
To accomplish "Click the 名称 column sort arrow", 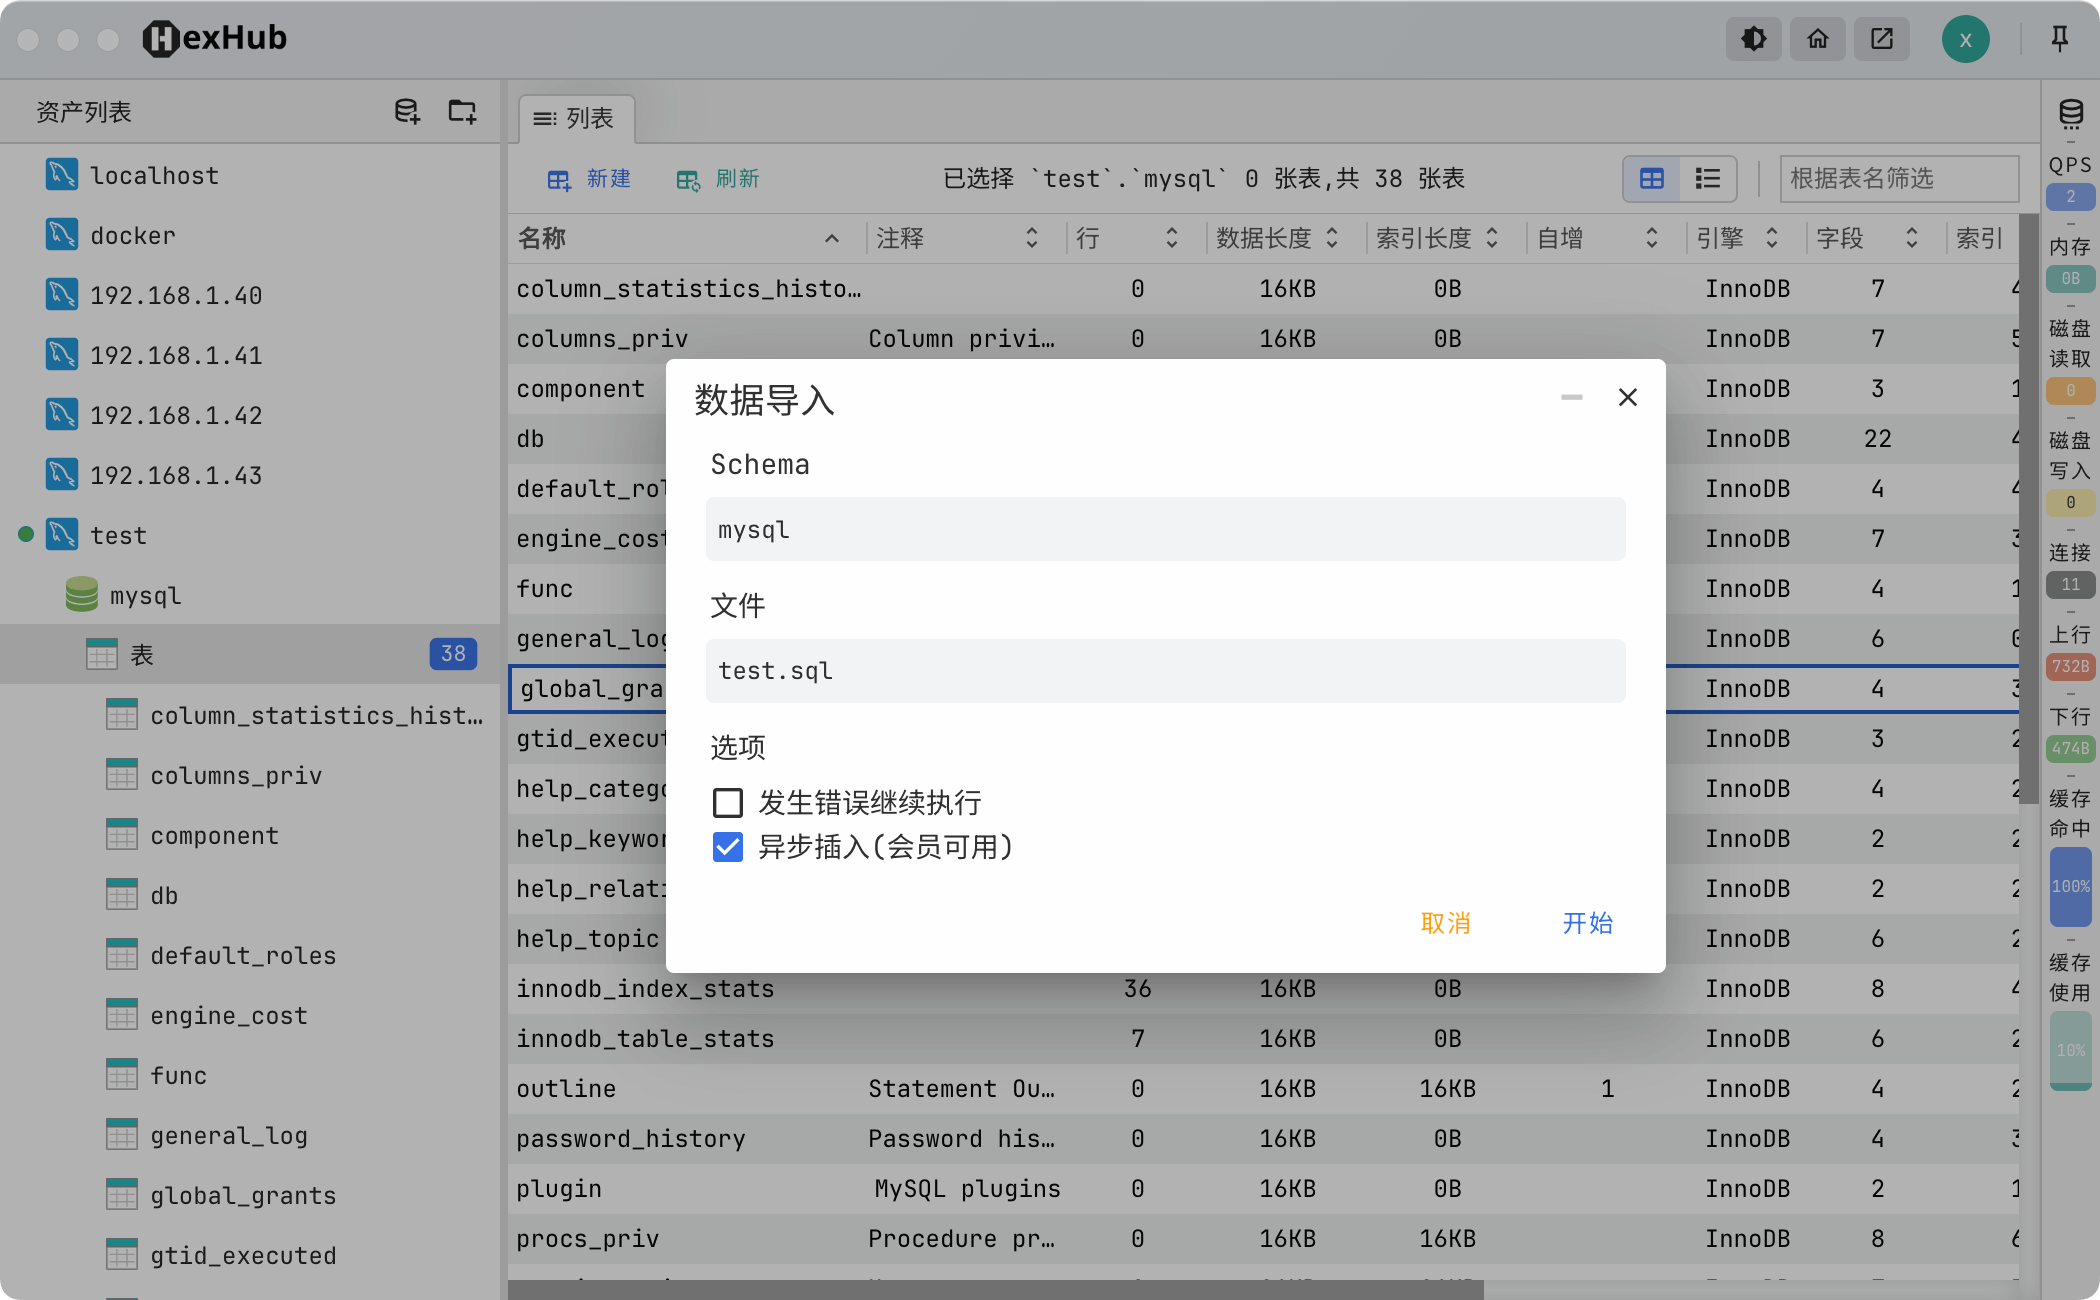I will pyautogui.click(x=831, y=238).
